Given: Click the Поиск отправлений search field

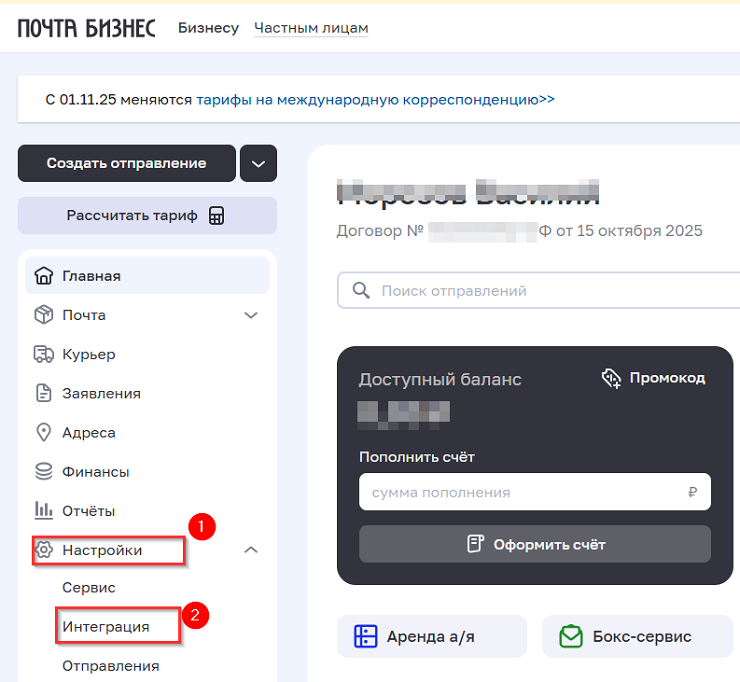Looking at the screenshot, I should [x=540, y=291].
